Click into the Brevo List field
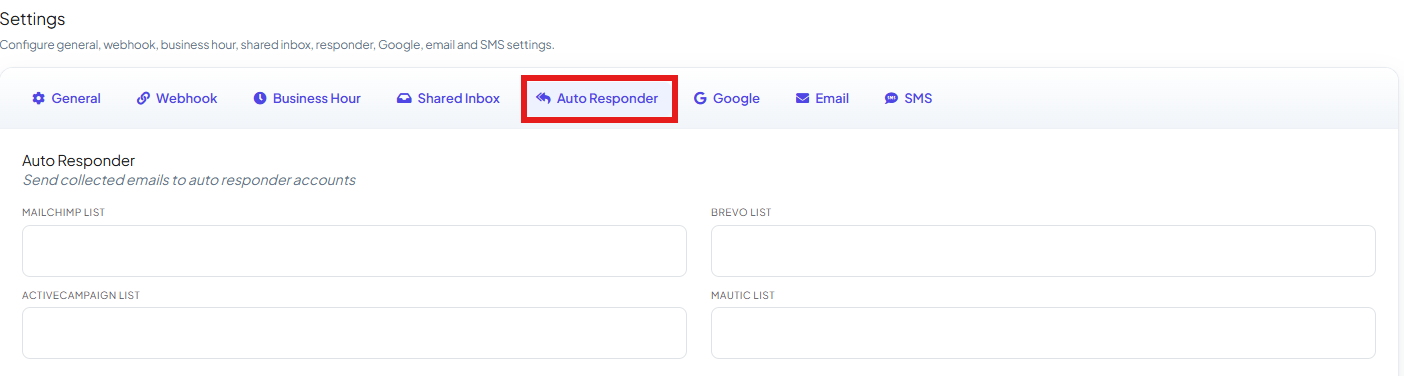This screenshot has height=376, width=1404. click(1043, 251)
